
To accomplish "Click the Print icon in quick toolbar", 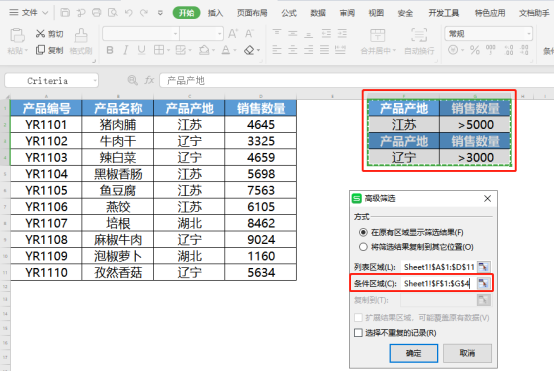I will click(96, 13).
